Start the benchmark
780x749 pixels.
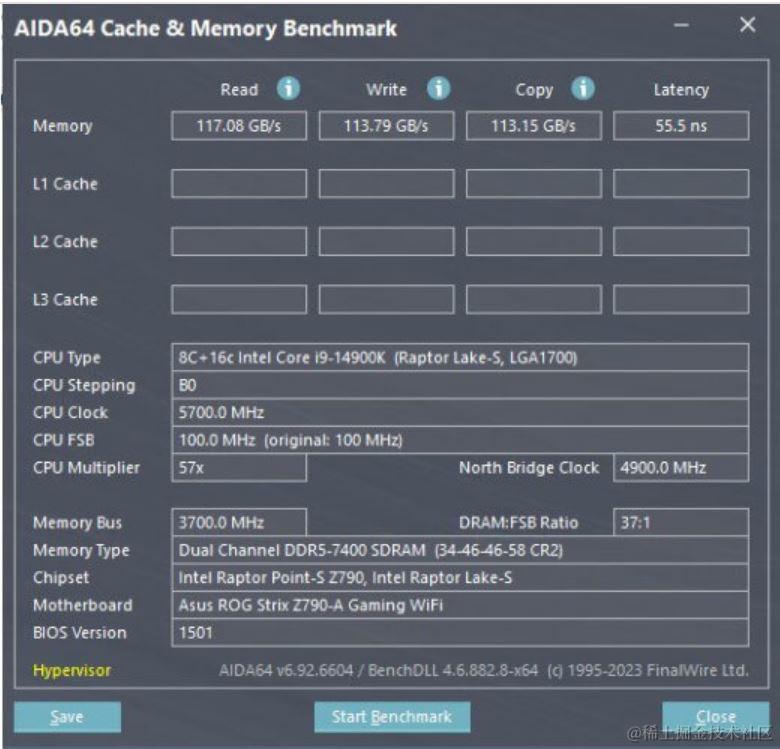point(392,717)
